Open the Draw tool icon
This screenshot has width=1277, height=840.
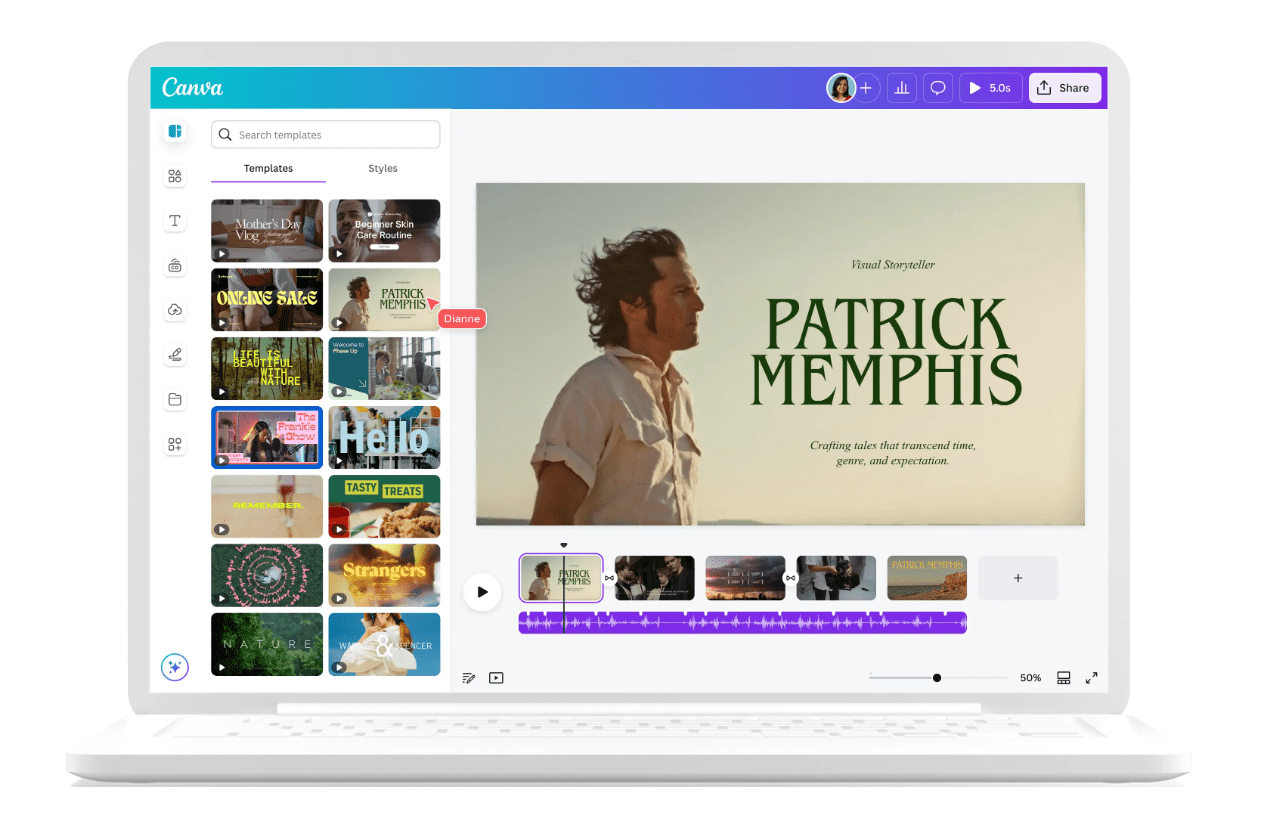click(x=175, y=355)
